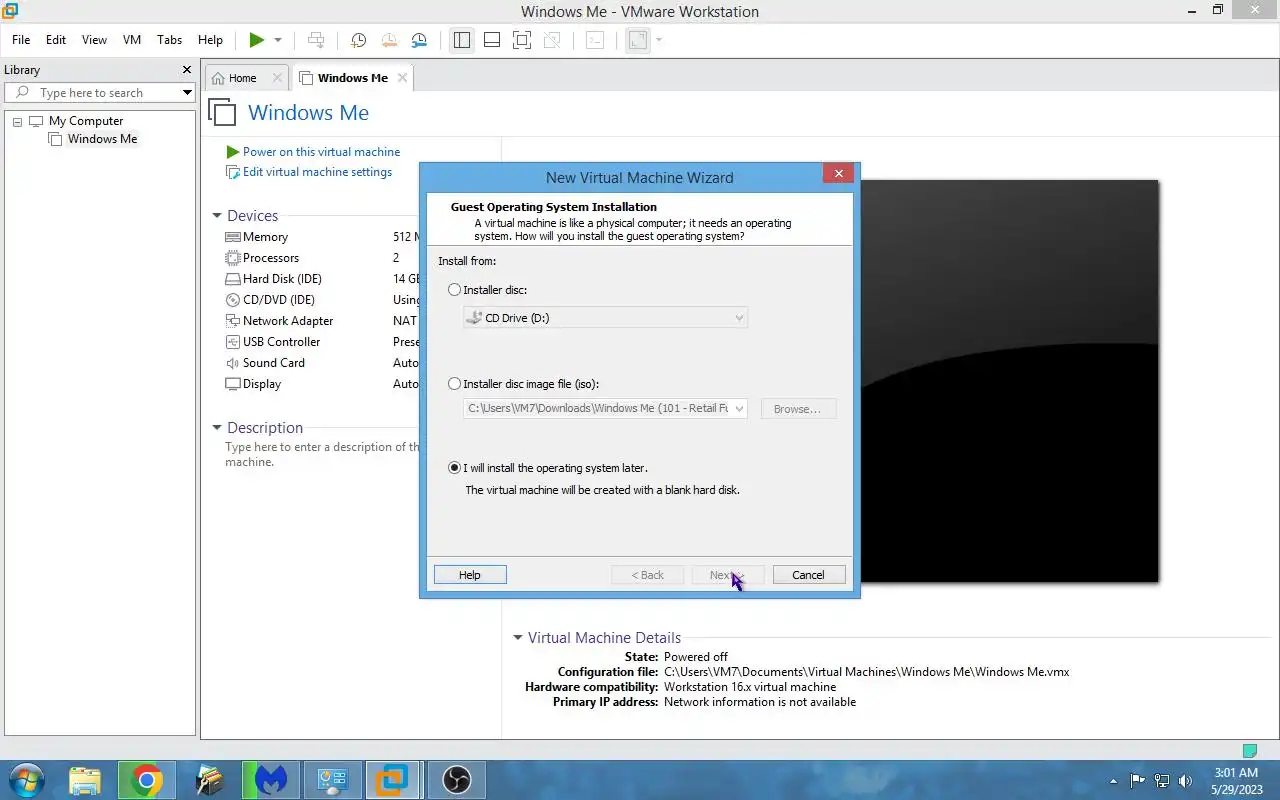1280x800 pixels.
Task: Collapse the Devices section
Action: point(217,216)
